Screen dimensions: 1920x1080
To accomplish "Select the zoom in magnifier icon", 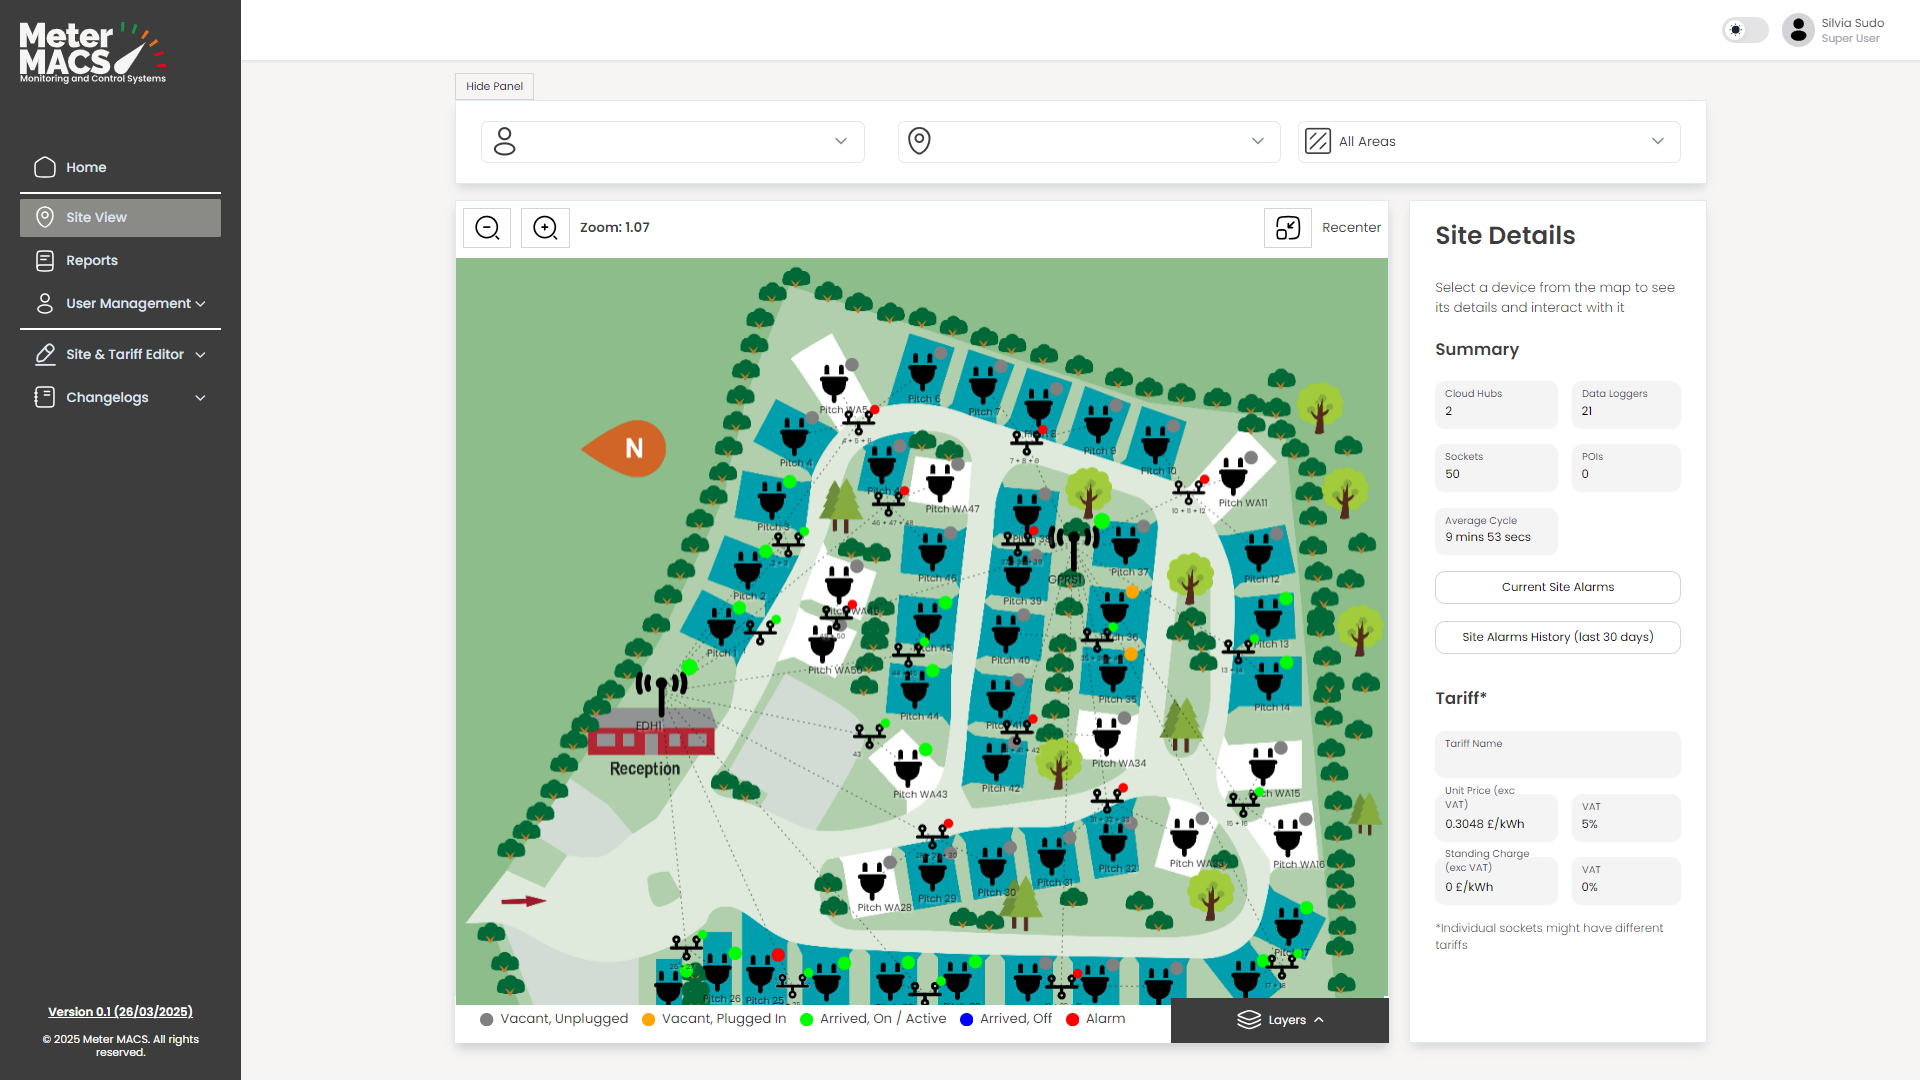I will click(x=545, y=227).
